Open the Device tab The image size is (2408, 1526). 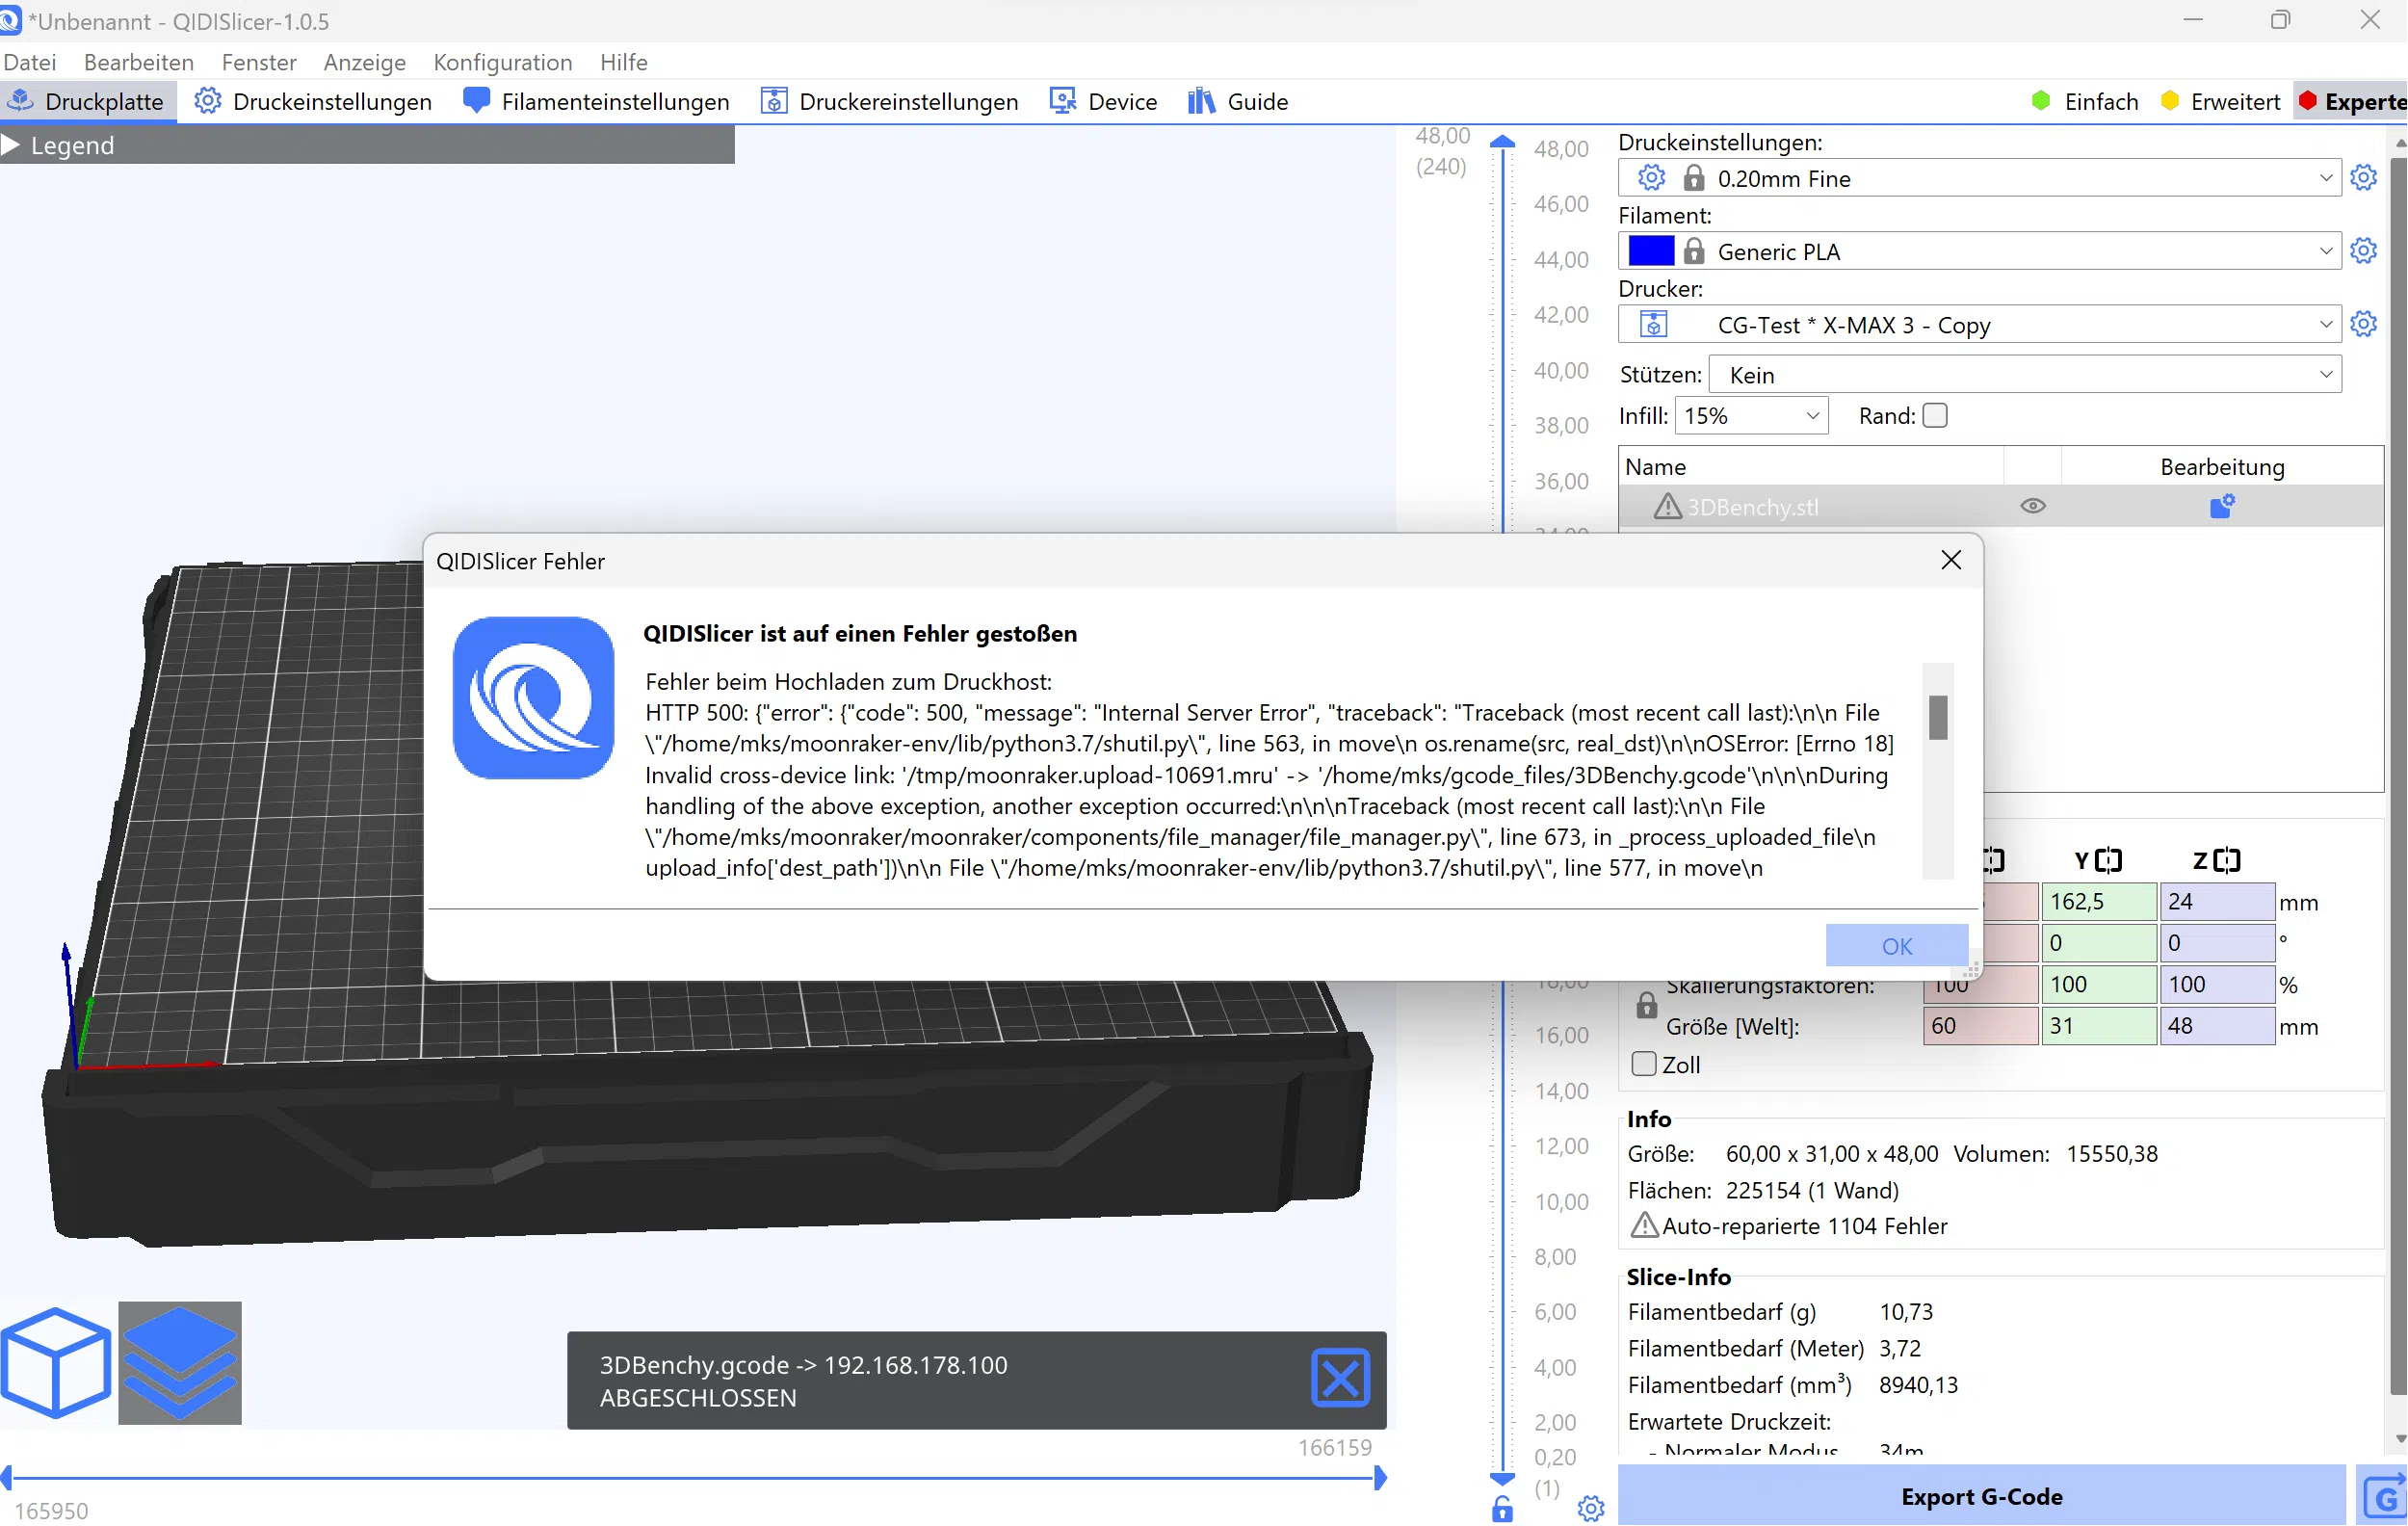[x=1104, y=101]
